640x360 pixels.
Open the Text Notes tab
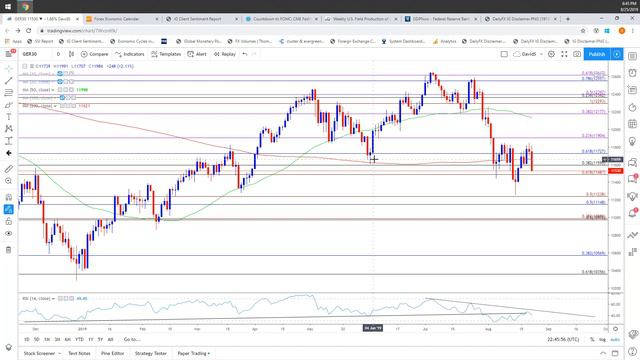(x=79, y=353)
